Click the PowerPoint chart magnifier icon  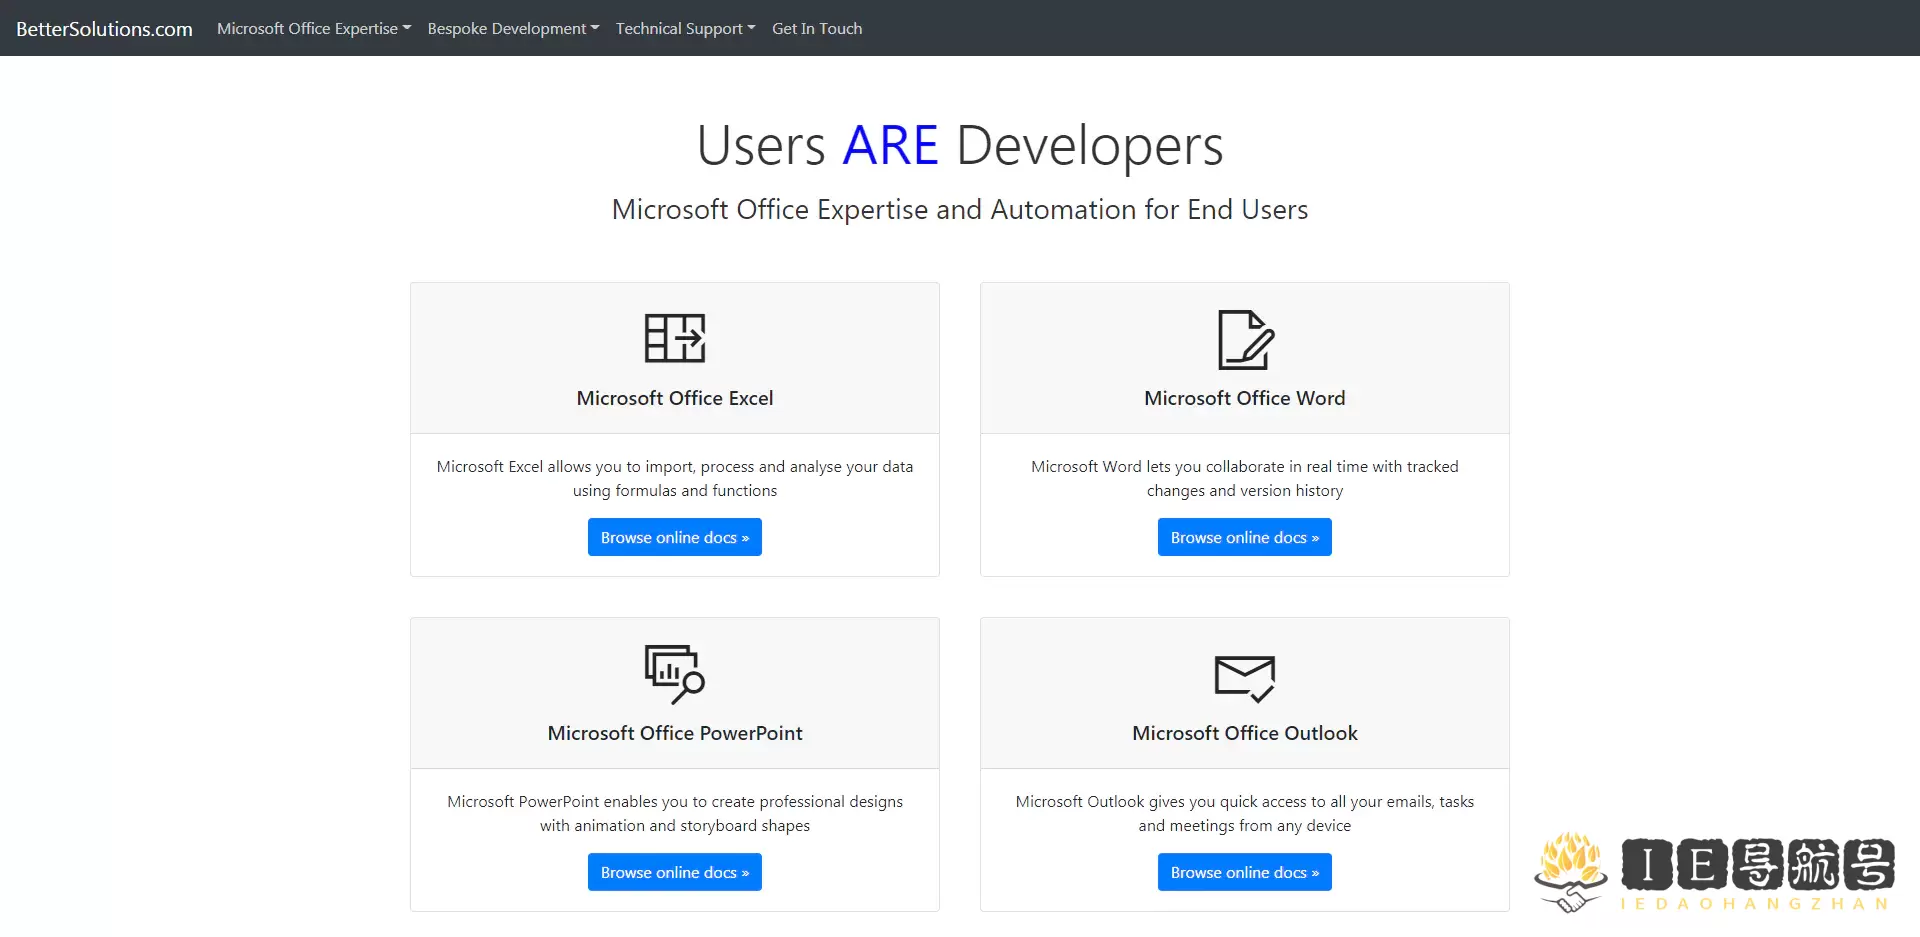coord(675,674)
